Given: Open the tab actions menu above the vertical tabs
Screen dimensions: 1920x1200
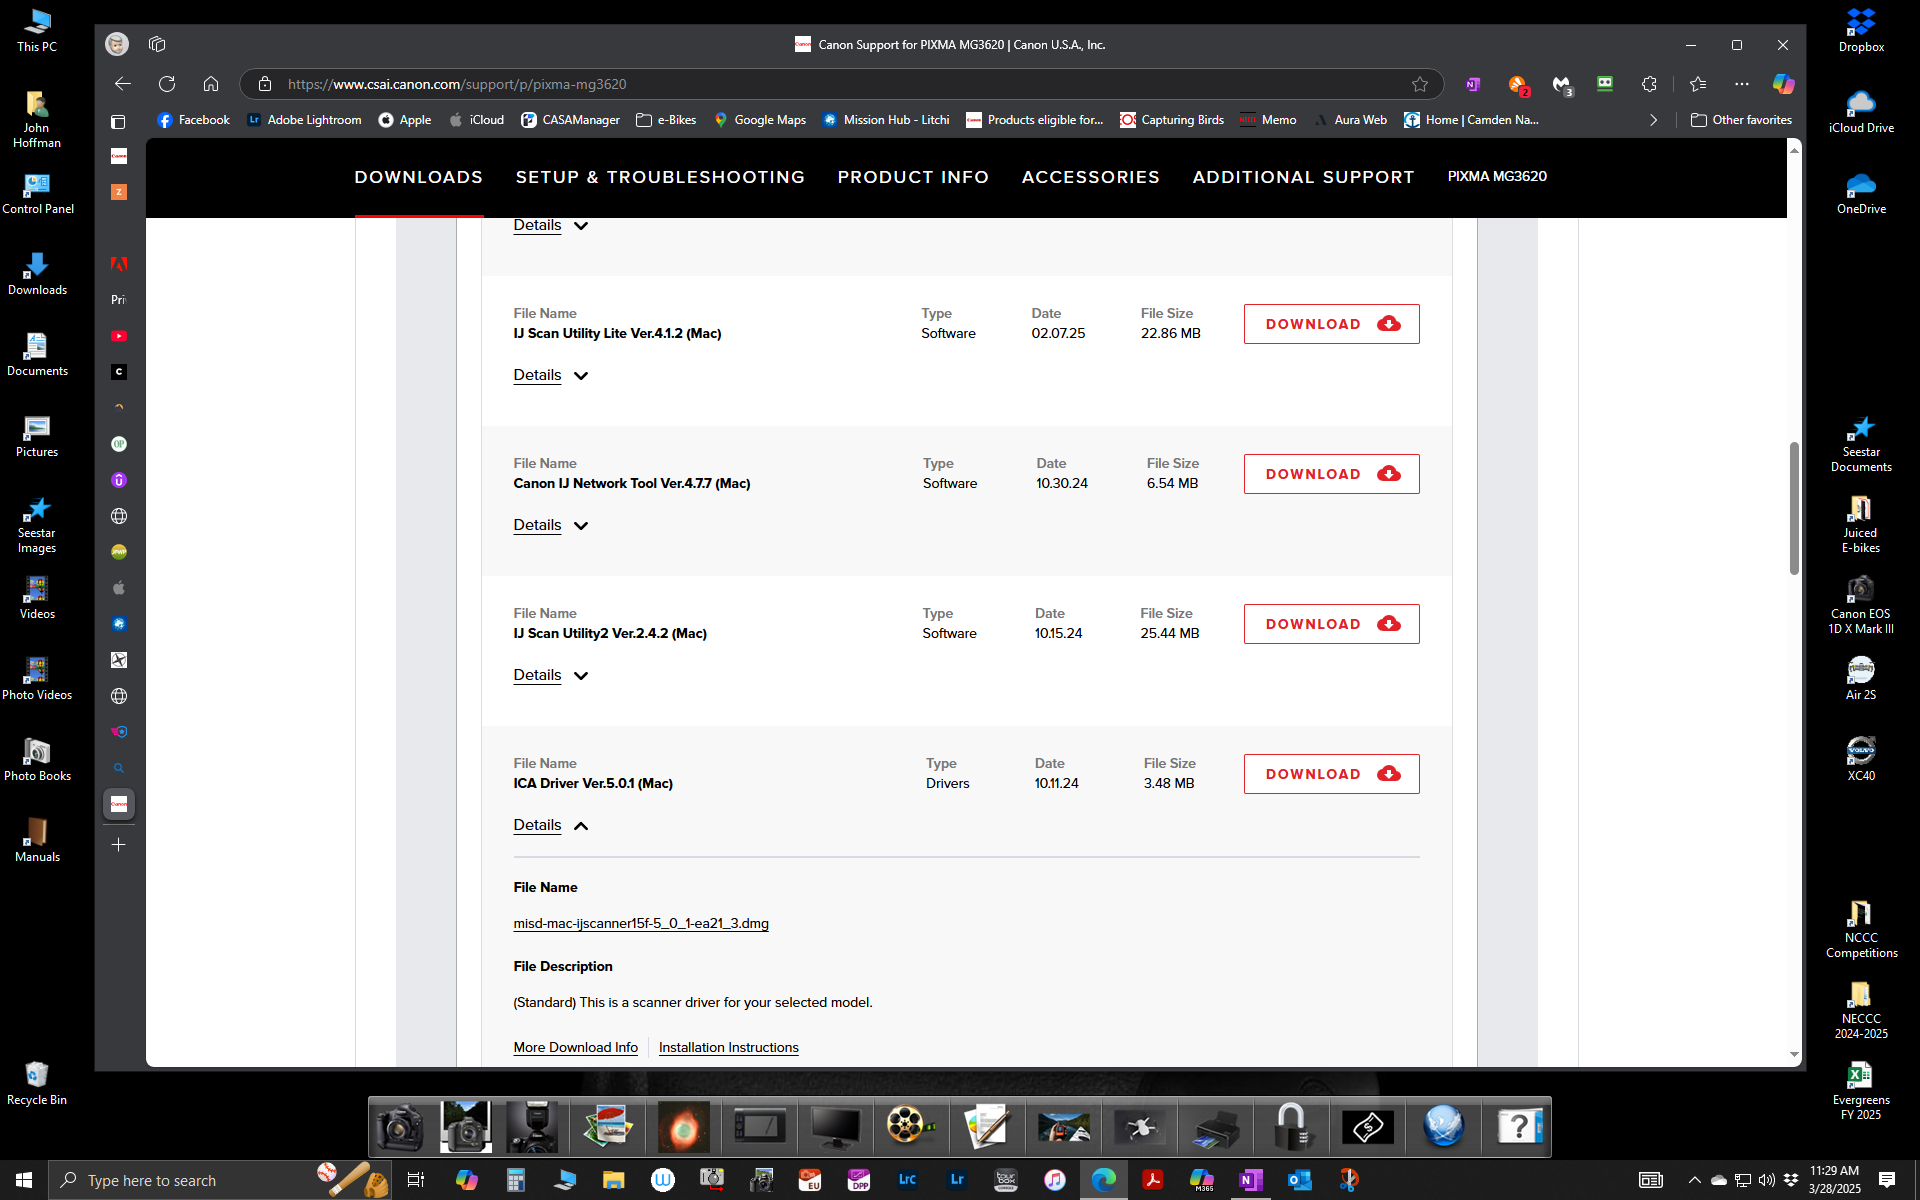Looking at the screenshot, I should coord(118,122).
